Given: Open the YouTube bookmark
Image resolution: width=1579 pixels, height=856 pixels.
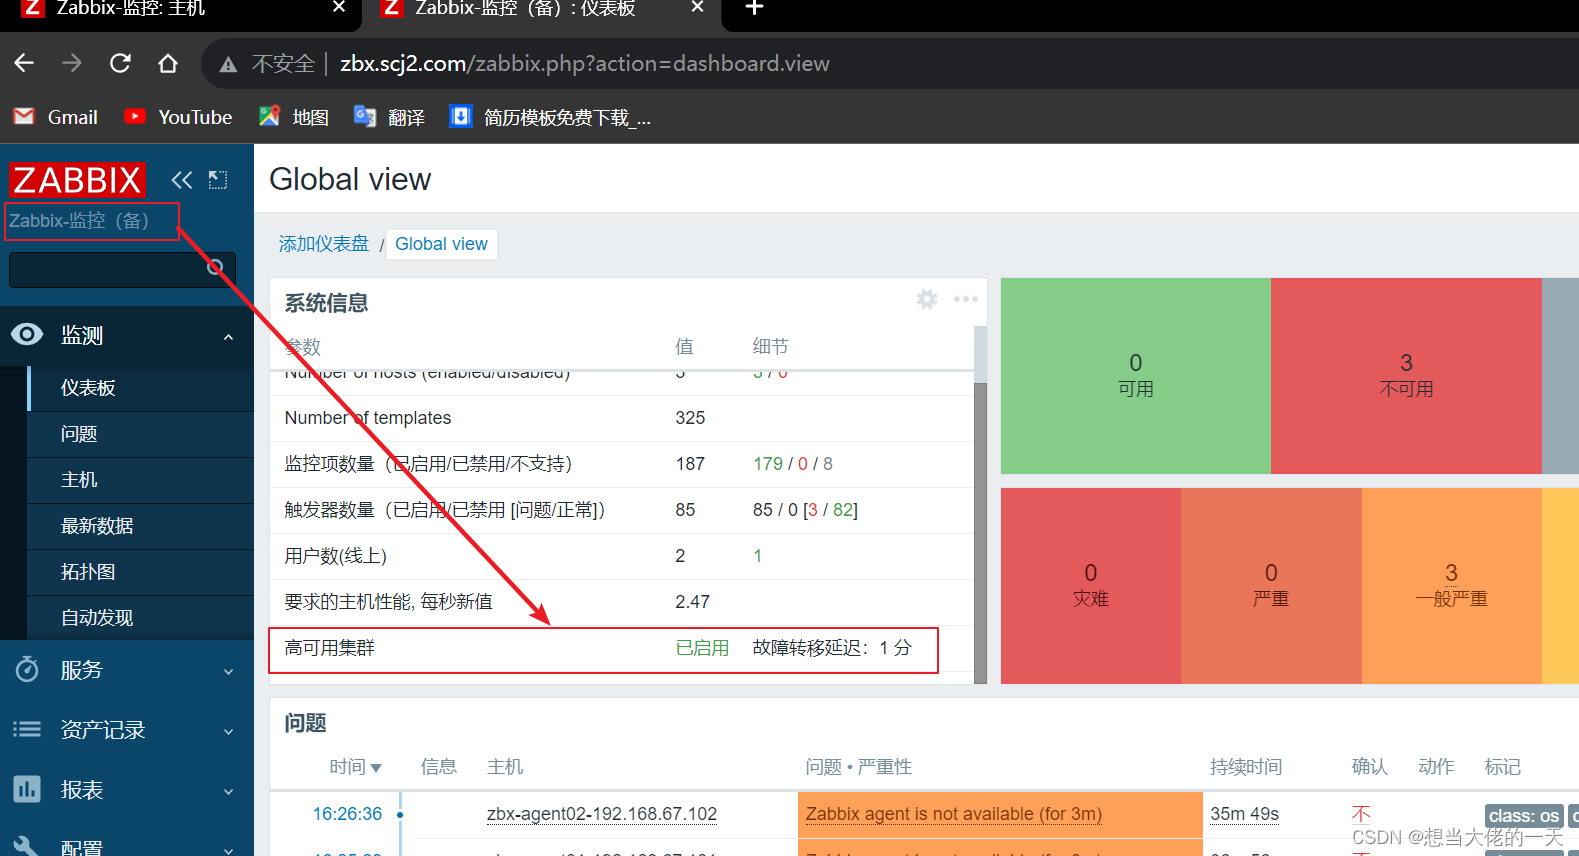Looking at the screenshot, I should [178, 117].
